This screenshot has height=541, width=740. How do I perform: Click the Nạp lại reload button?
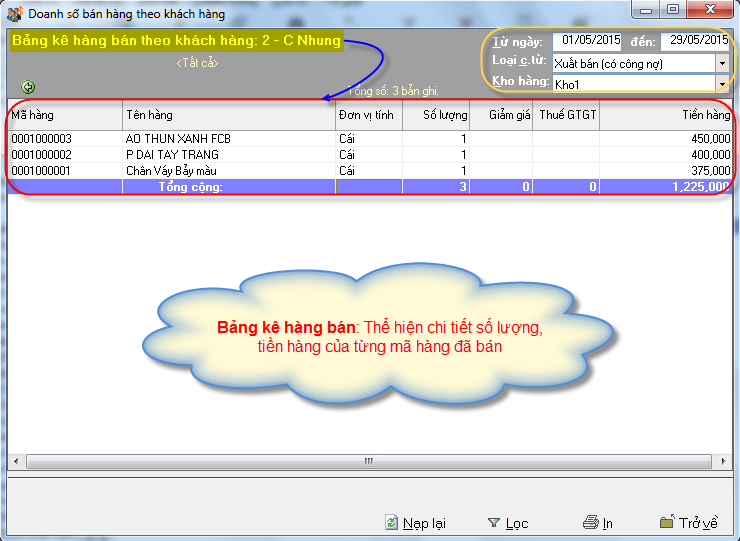tap(415, 523)
